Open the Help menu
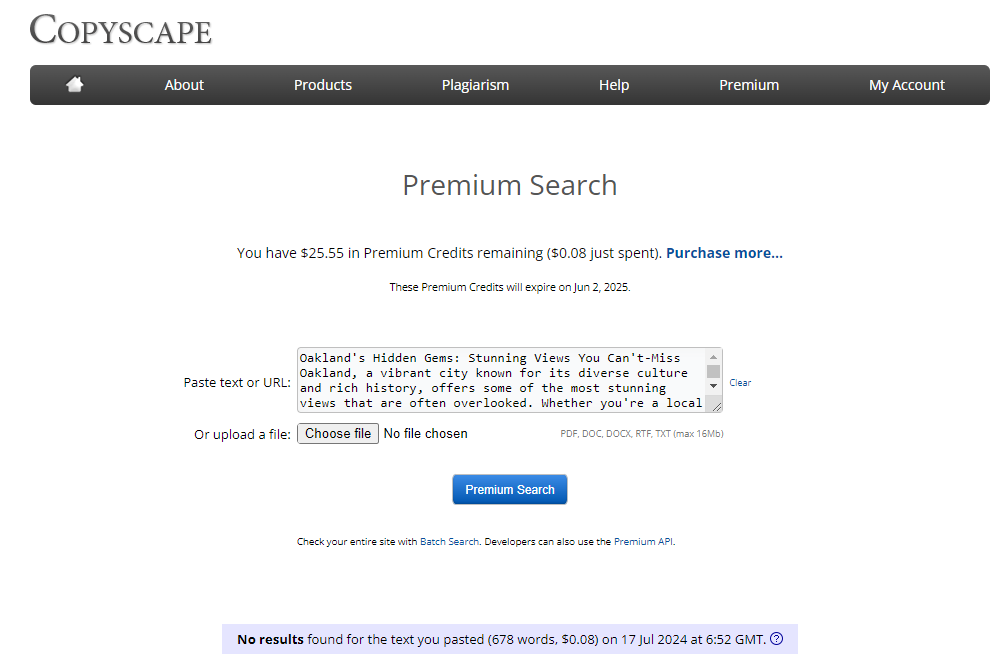Screen dimensions: 1006x670 click(614, 85)
